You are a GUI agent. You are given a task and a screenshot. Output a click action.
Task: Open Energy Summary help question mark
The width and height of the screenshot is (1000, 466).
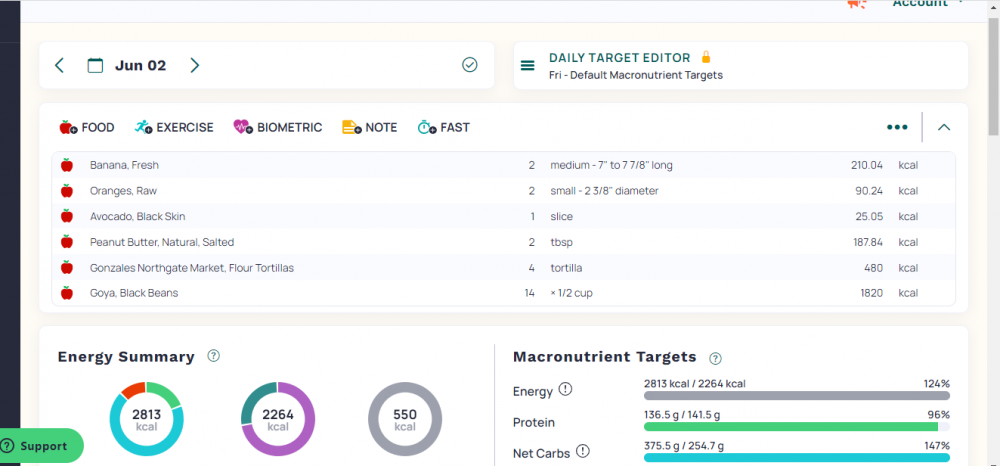214,356
